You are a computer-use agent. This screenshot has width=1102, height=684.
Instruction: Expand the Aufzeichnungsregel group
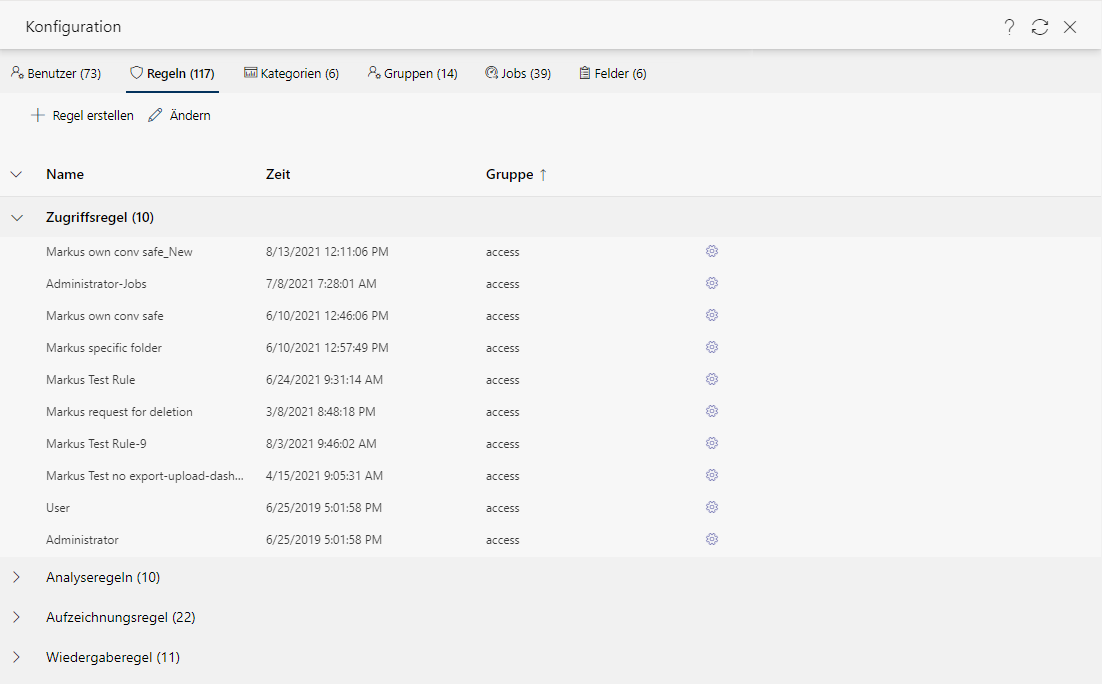(x=16, y=617)
